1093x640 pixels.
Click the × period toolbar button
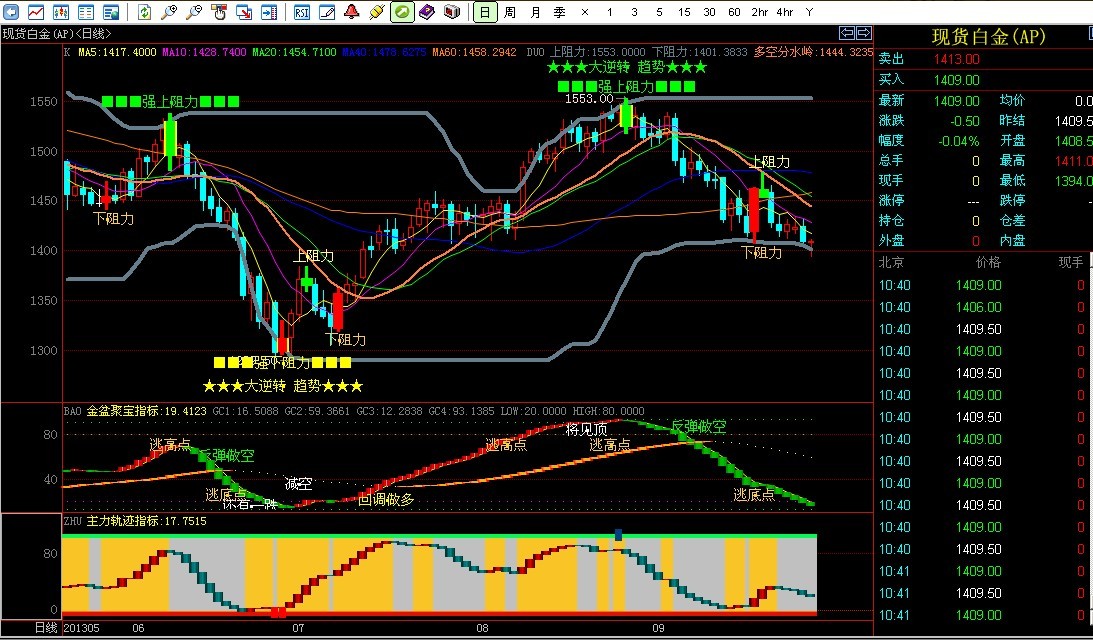(x=585, y=12)
